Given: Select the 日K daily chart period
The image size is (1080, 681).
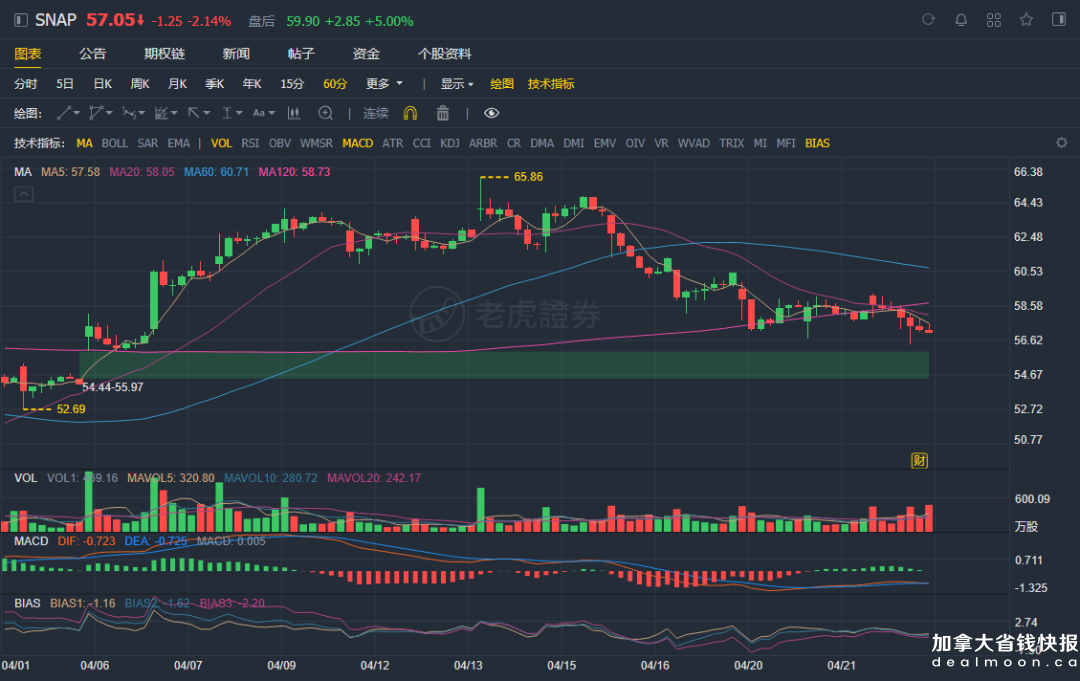Looking at the screenshot, I should pos(102,84).
